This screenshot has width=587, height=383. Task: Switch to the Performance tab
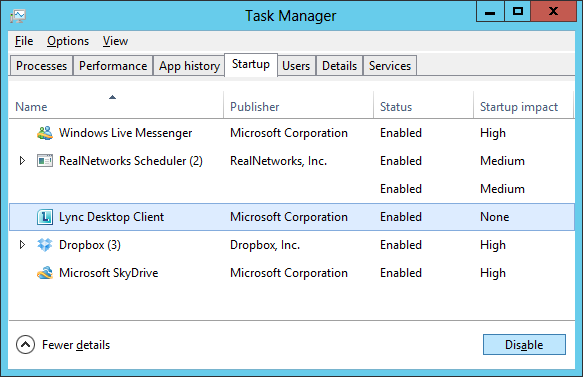coord(113,66)
